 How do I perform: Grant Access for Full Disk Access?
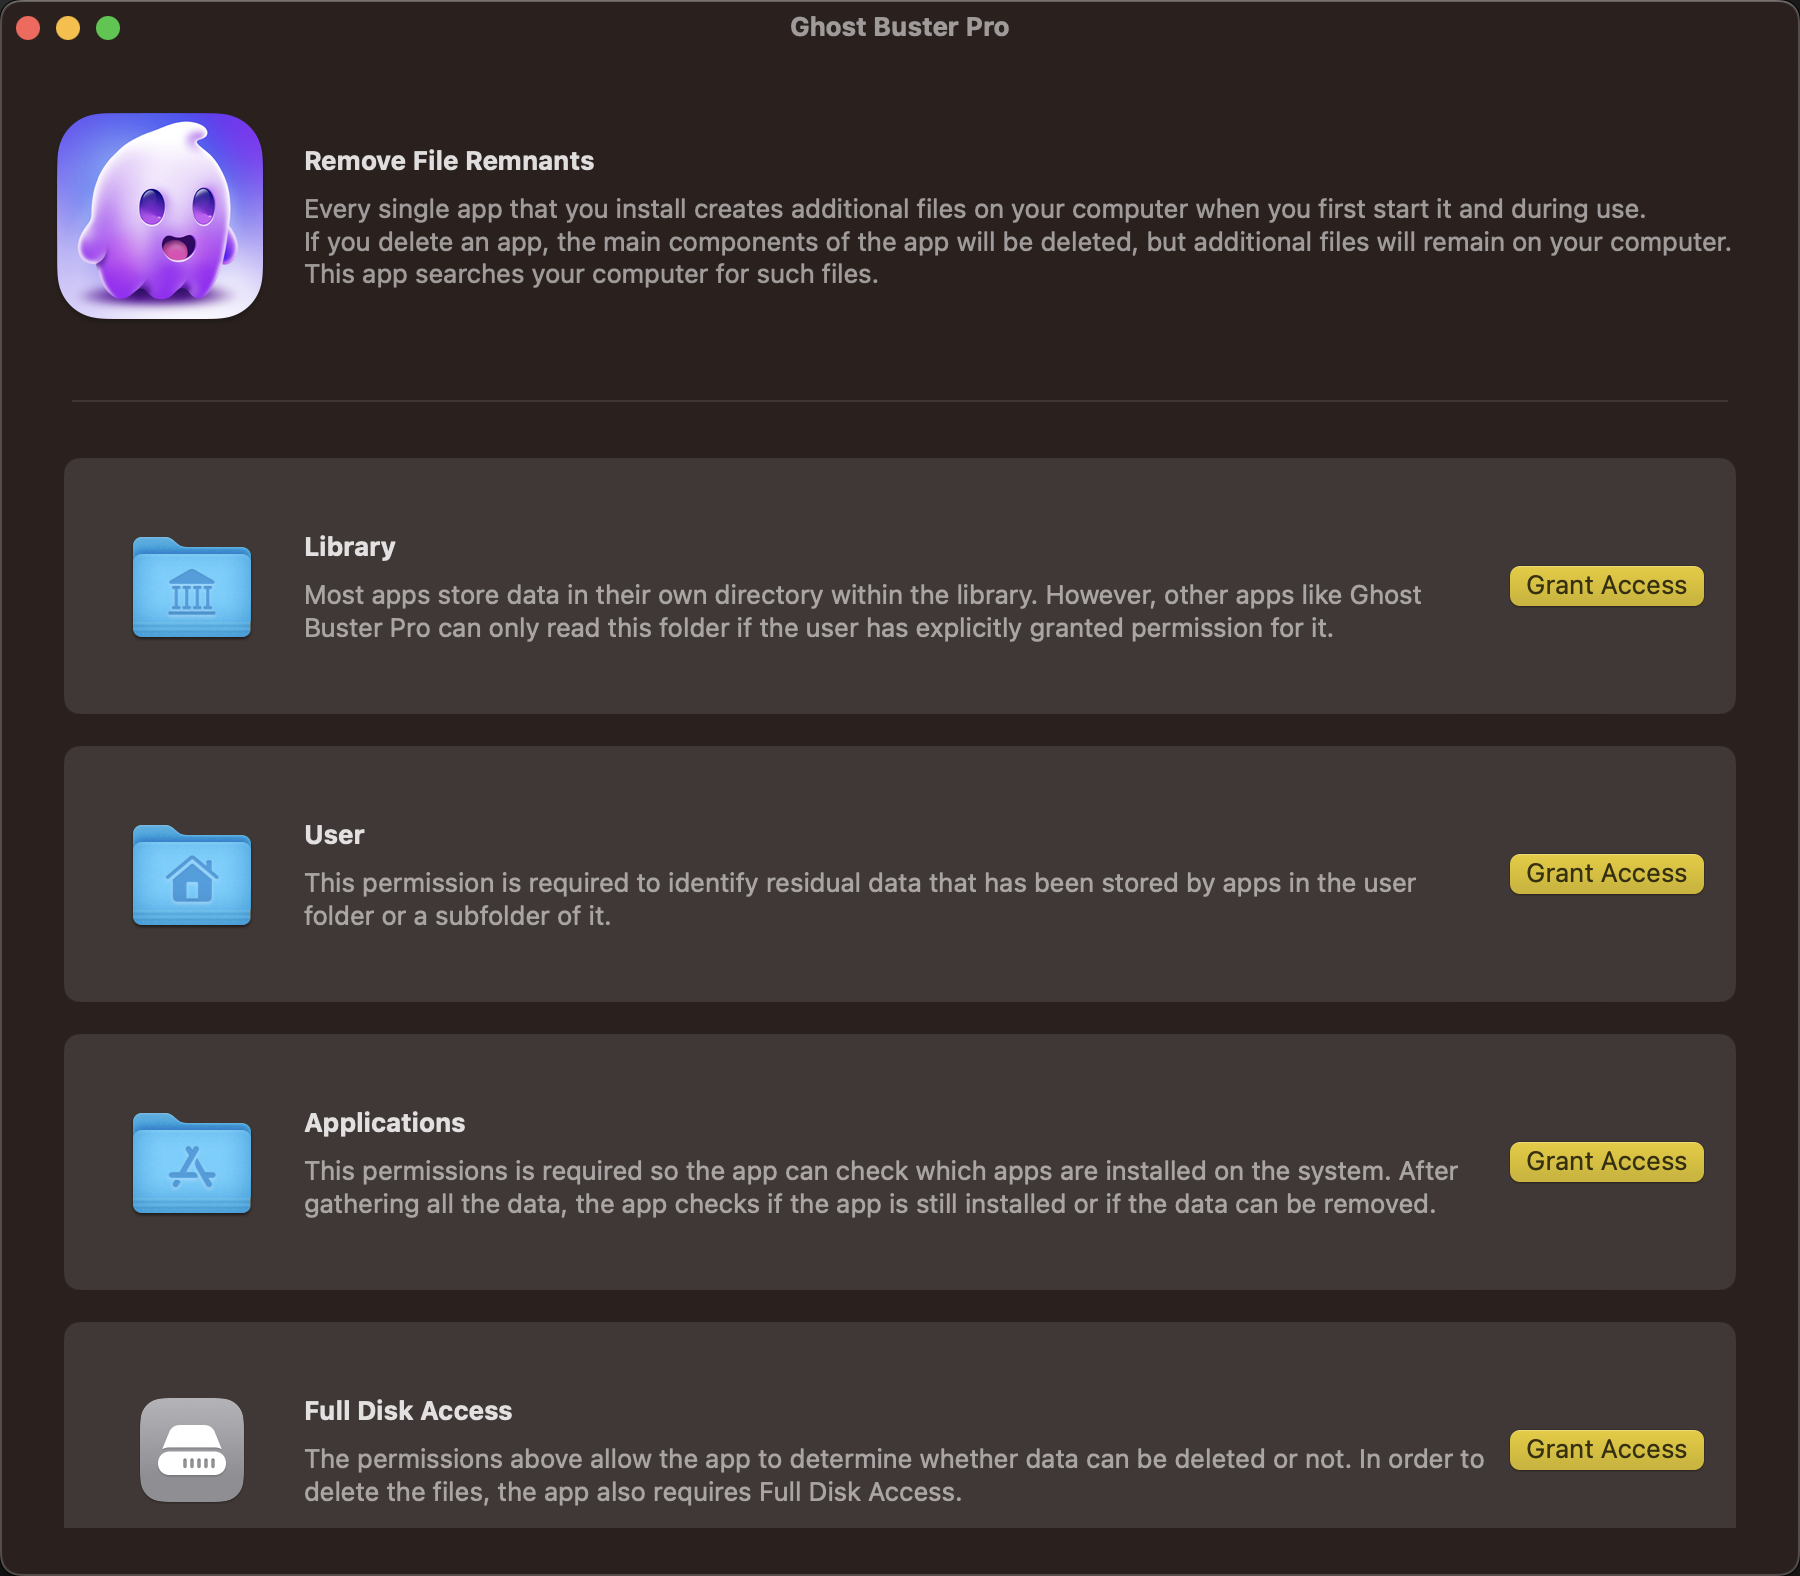coord(1606,1450)
